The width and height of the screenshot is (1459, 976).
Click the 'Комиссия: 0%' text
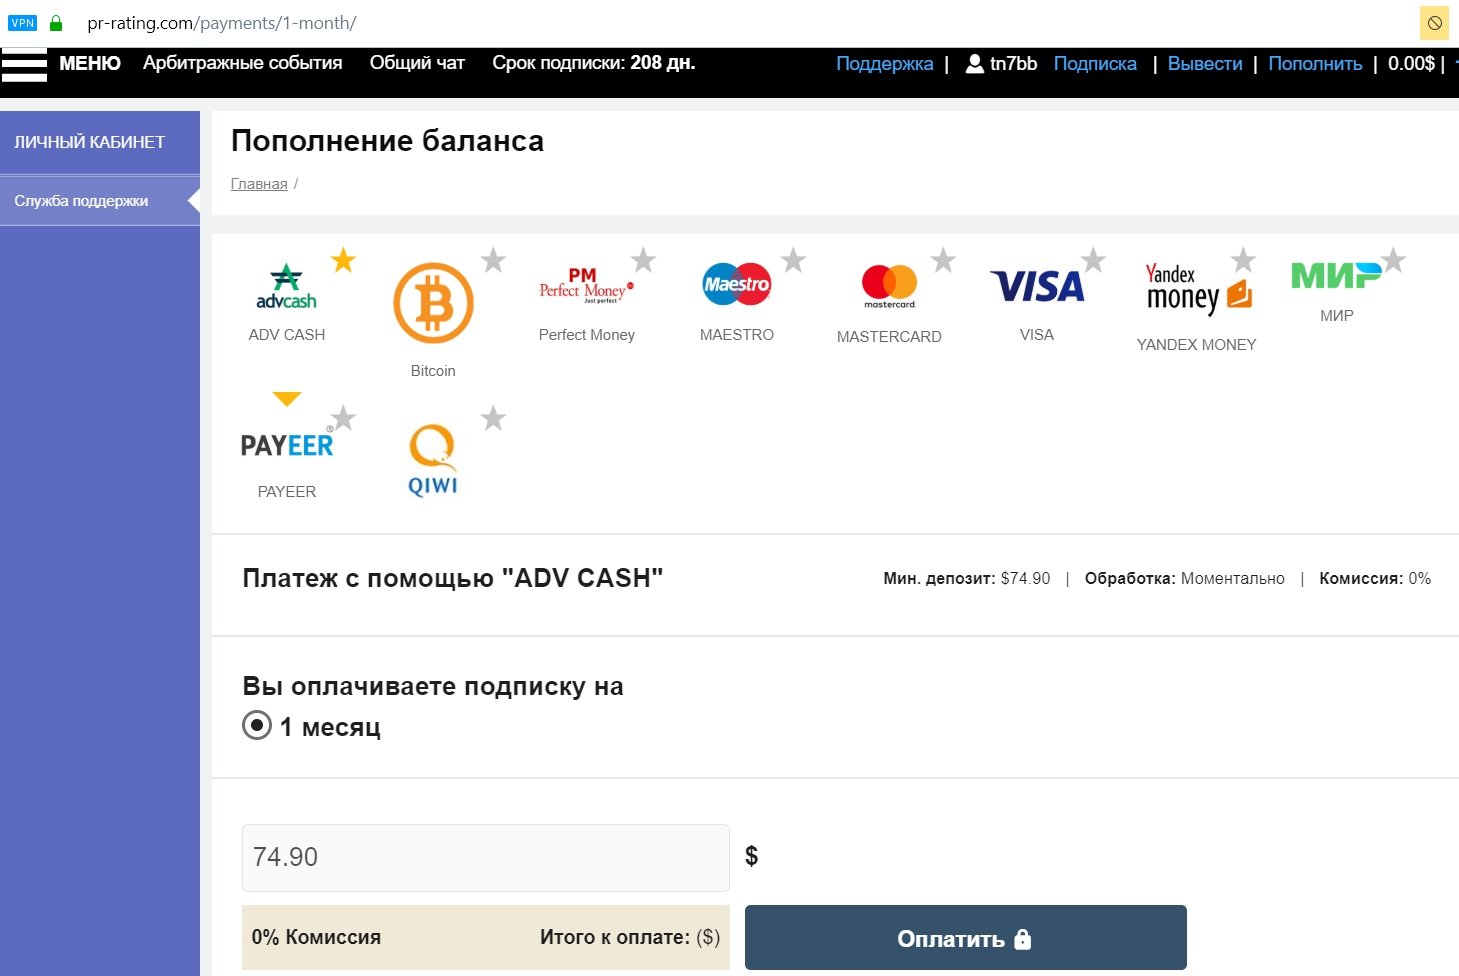(1375, 578)
